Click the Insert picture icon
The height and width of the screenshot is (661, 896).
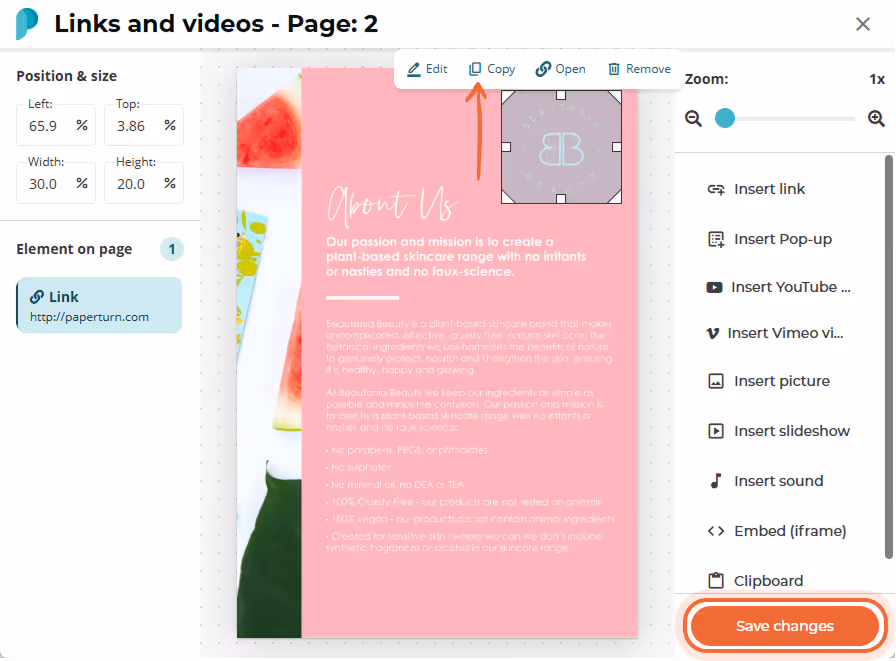[715, 381]
